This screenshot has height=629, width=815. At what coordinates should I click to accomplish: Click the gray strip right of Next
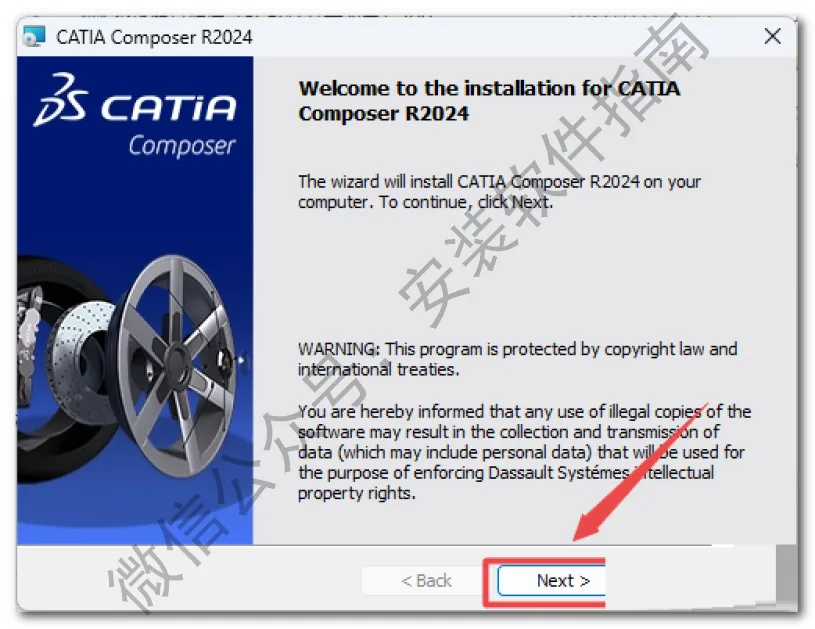(x=786, y=574)
